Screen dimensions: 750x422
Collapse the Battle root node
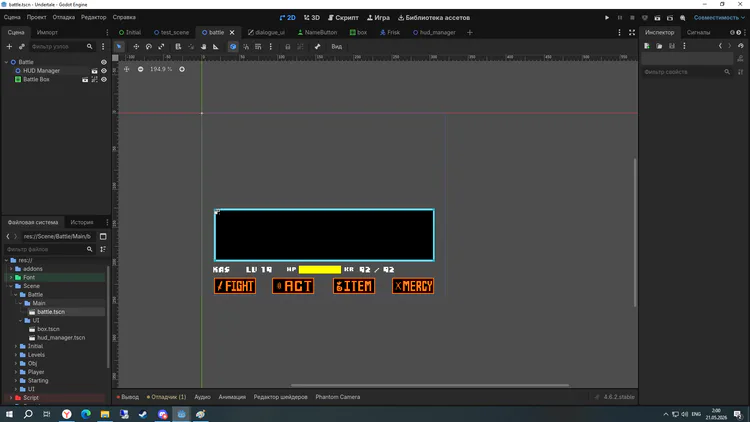coord(6,62)
